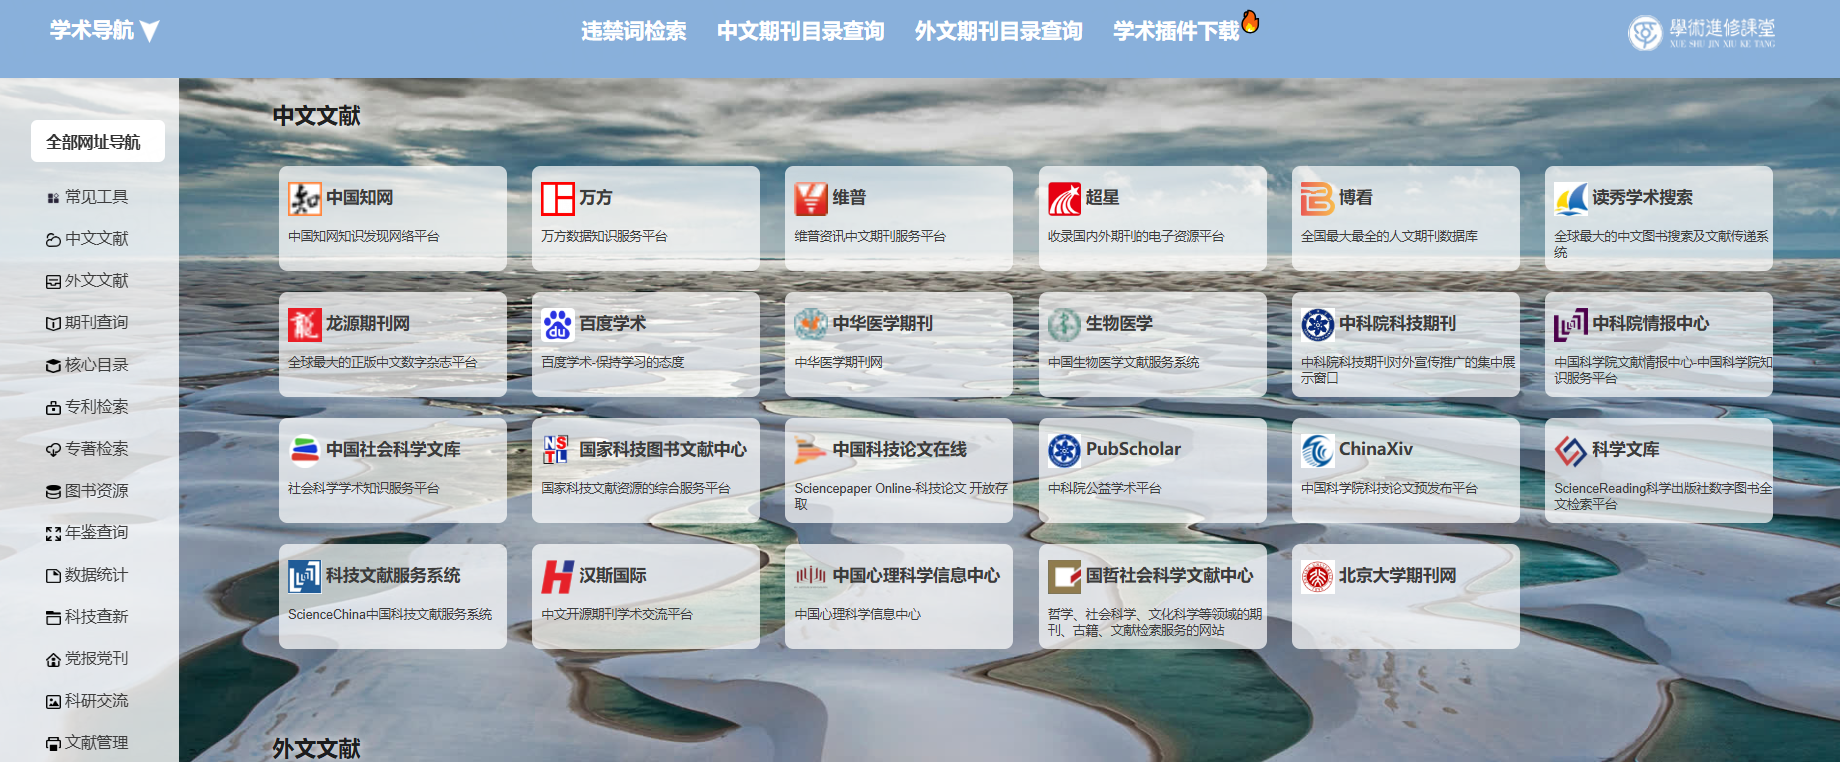Click the 百度学术 card title
The width and height of the screenshot is (1840, 762).
click(x=613, y=324)
